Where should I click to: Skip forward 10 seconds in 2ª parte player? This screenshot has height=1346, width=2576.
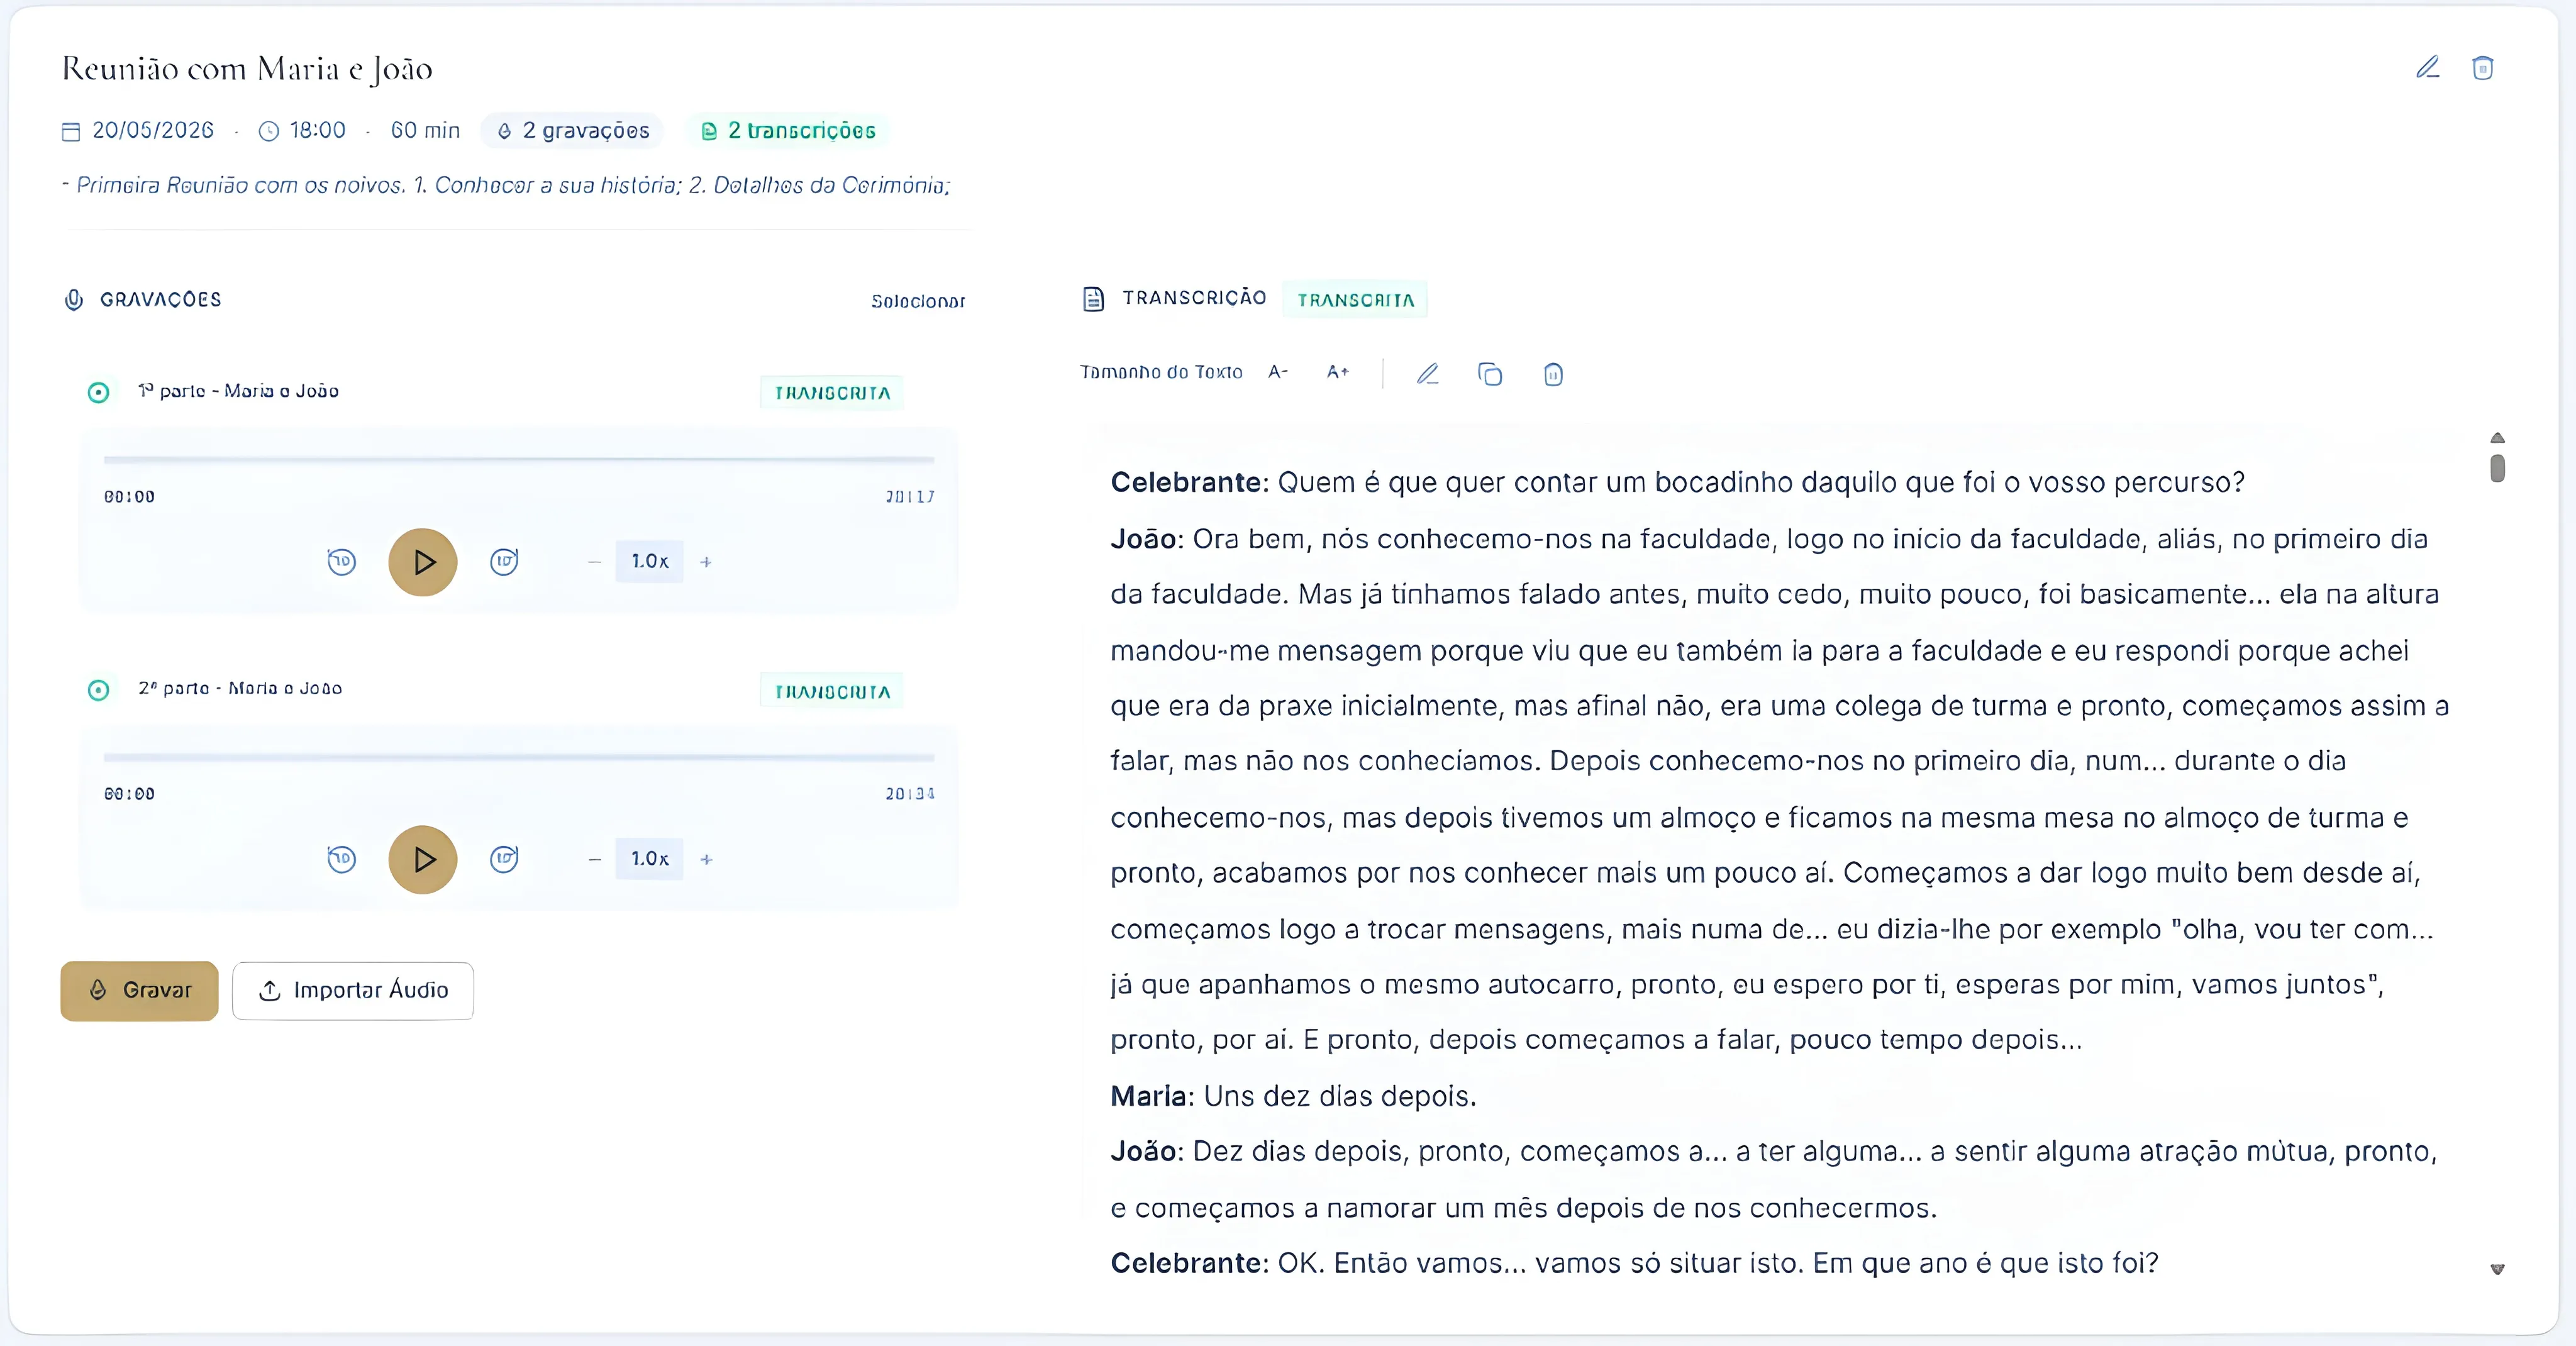pos(504,859)
